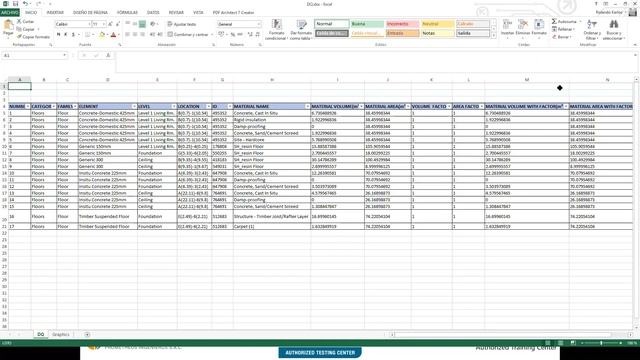Apply the Notas cell style

438,33
